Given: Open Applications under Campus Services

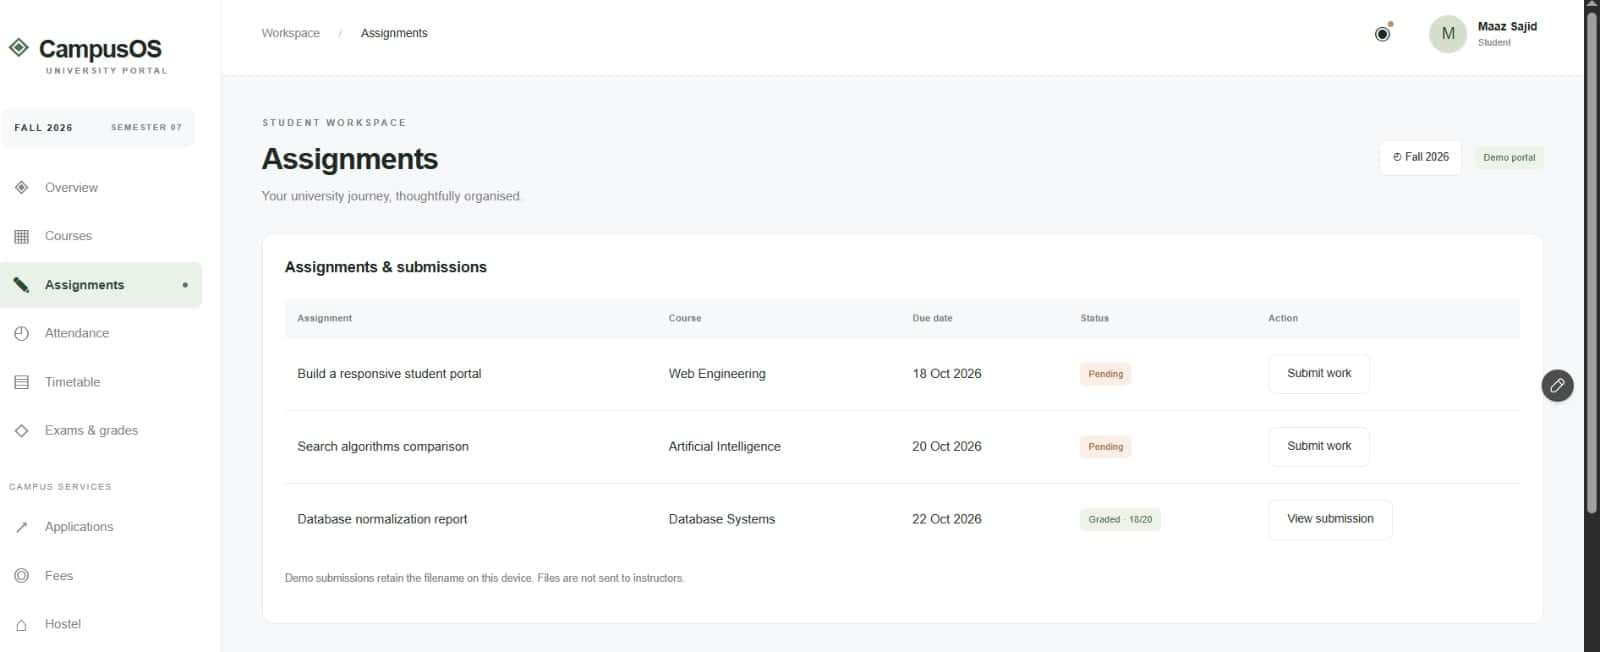Looking at the screenshot, I should click(x=101, y=527).
